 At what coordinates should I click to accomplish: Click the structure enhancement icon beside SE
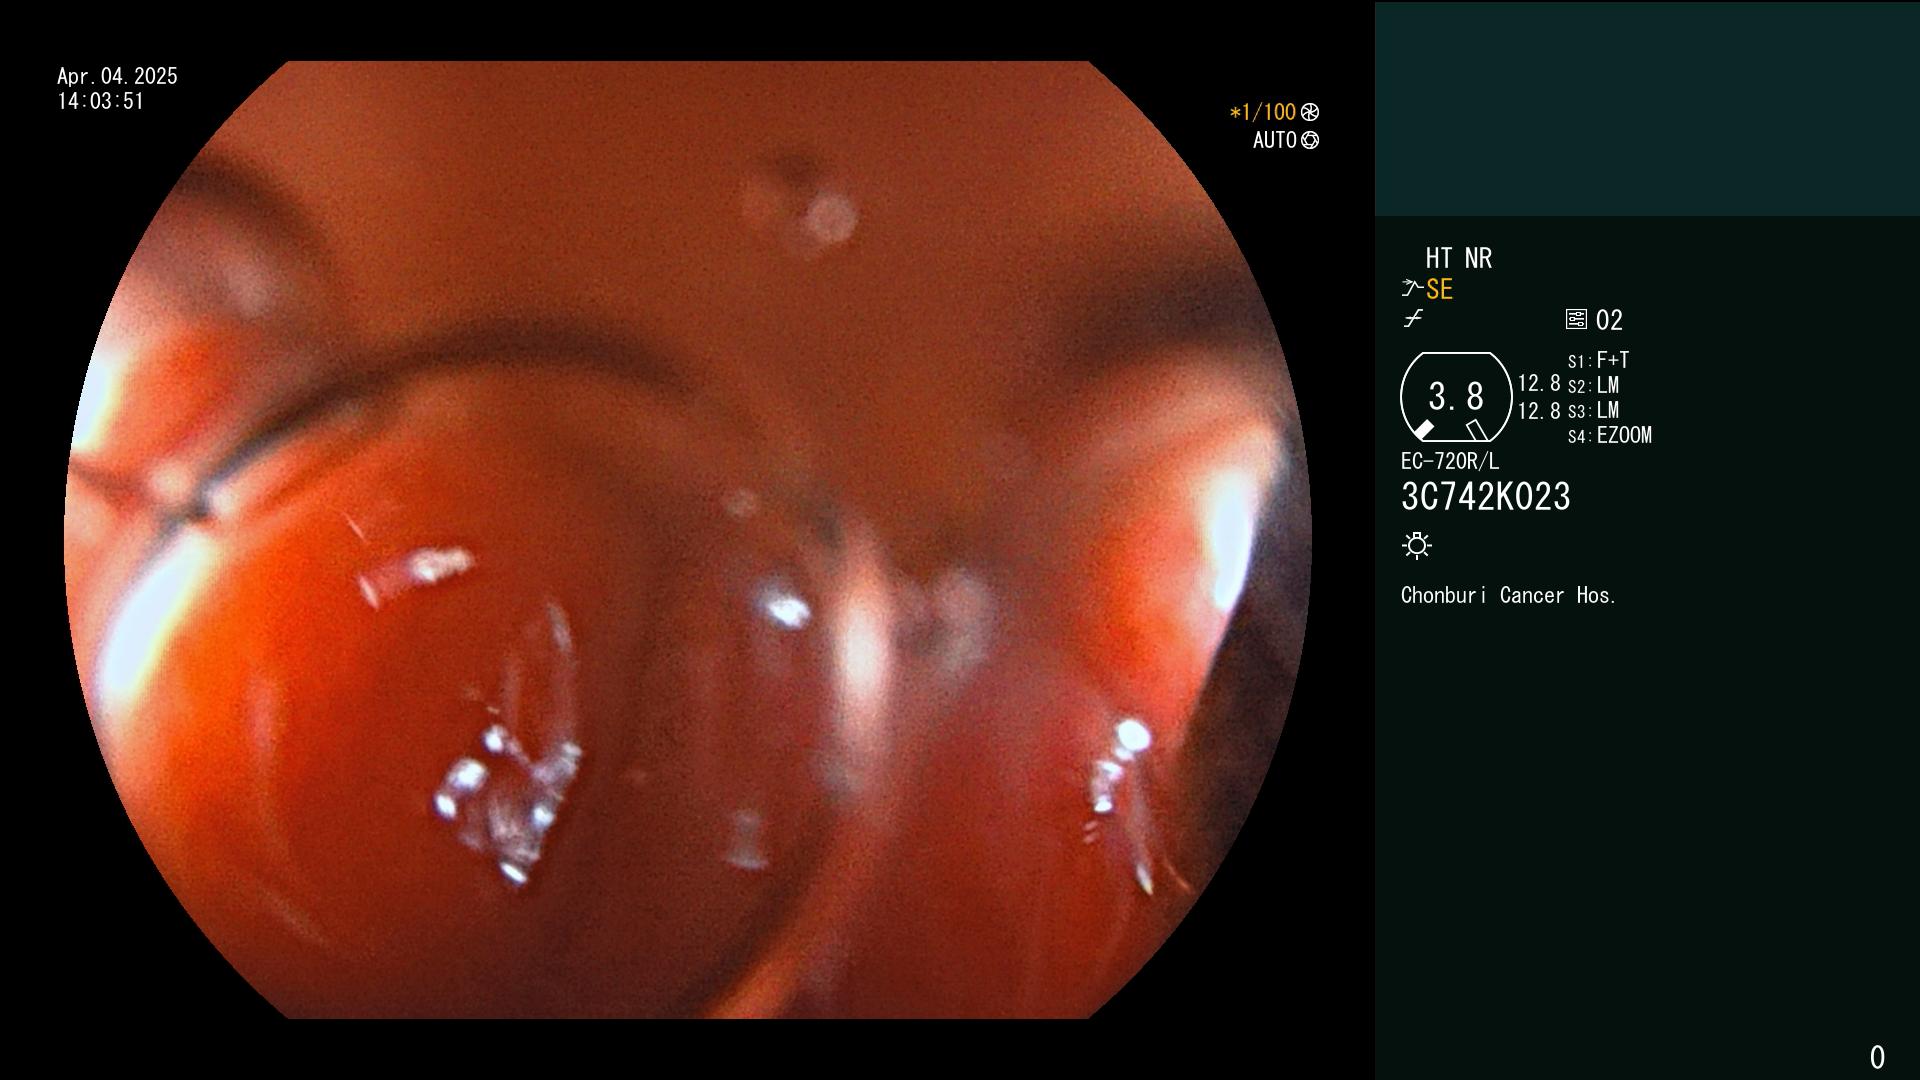1412,288
